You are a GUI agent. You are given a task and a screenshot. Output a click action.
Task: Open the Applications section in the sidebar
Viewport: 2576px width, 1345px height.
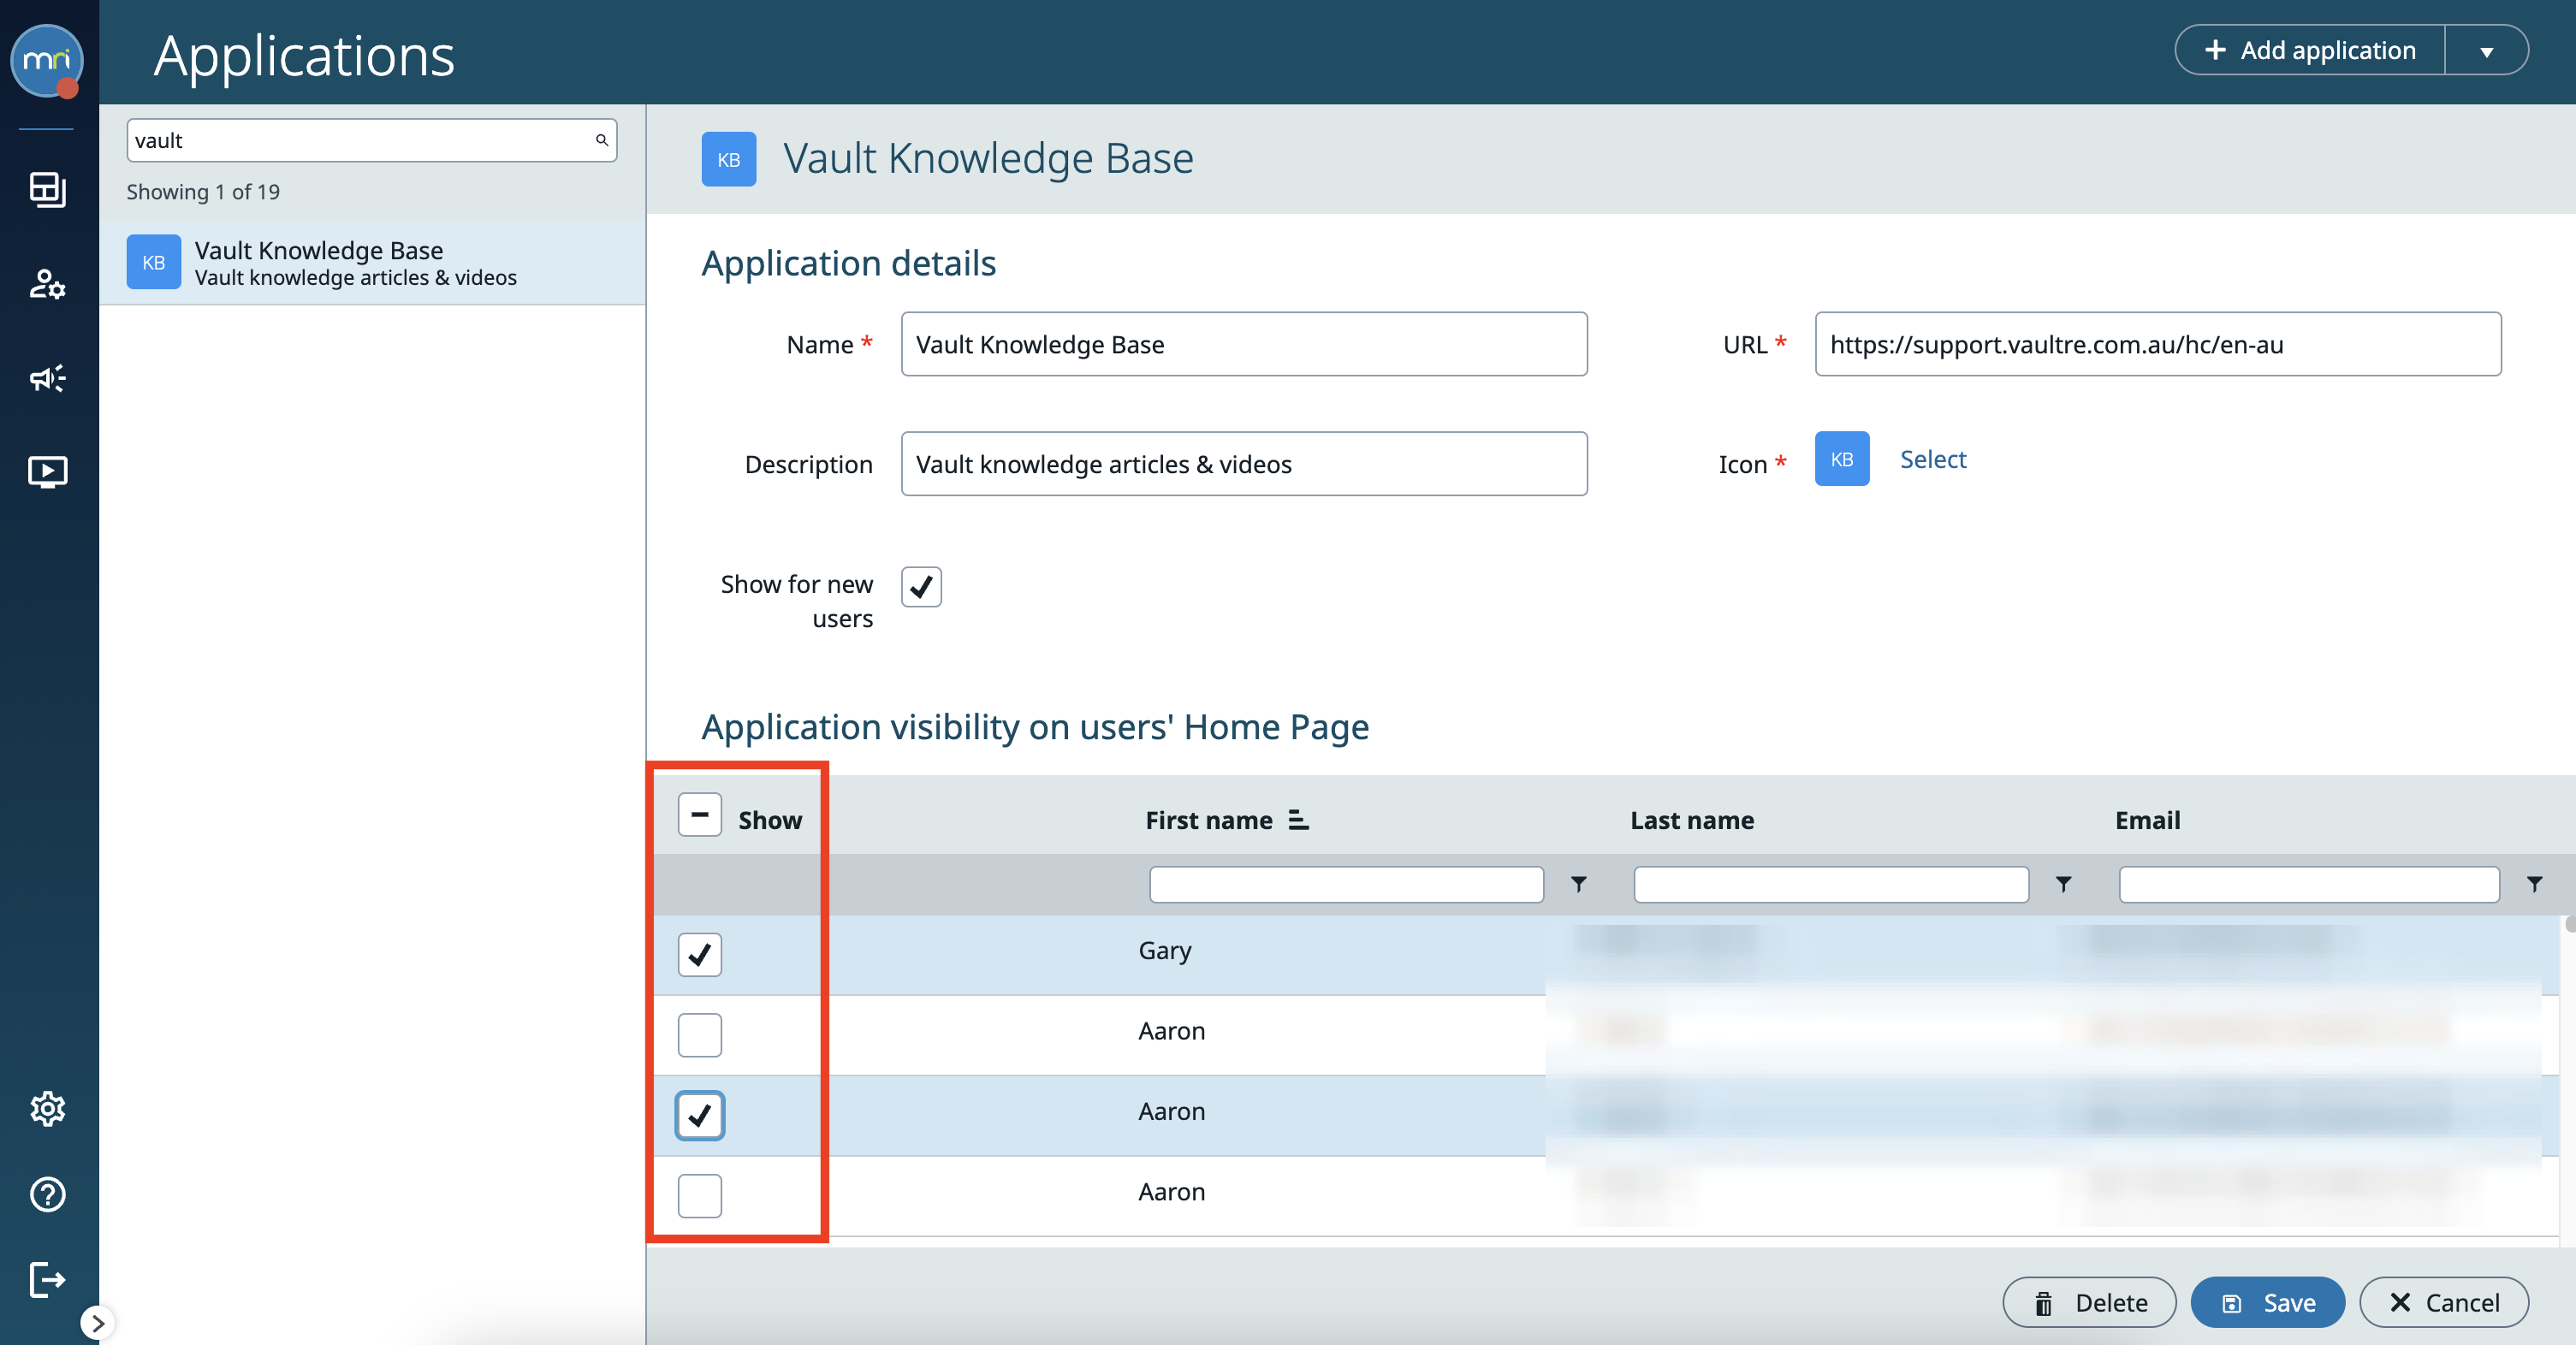[47, 190]
